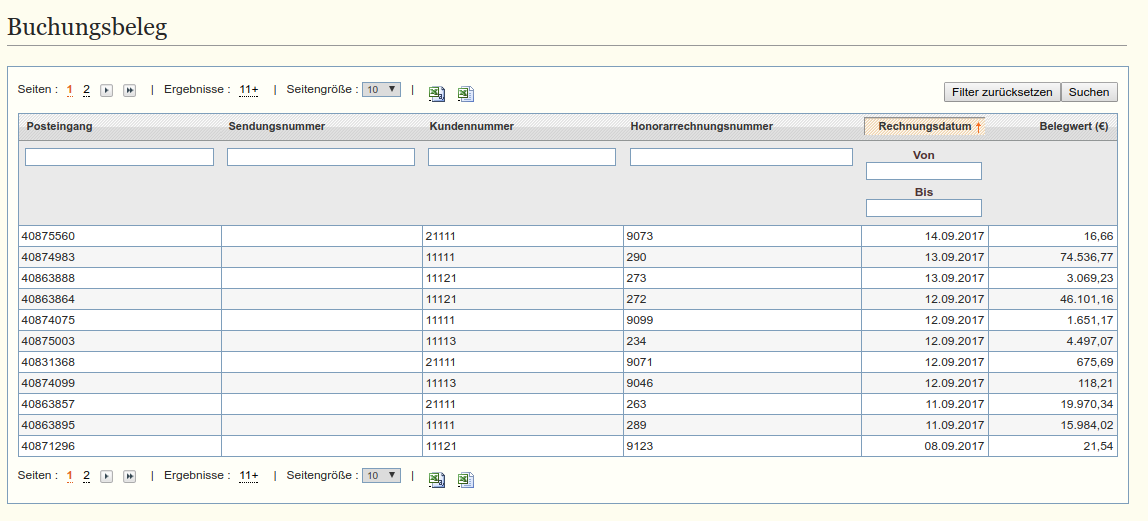Focus the Sendungsnummer filter field
Viewport: 1148px width, 521px height.
pyautogui.click(x=321, y=157)
